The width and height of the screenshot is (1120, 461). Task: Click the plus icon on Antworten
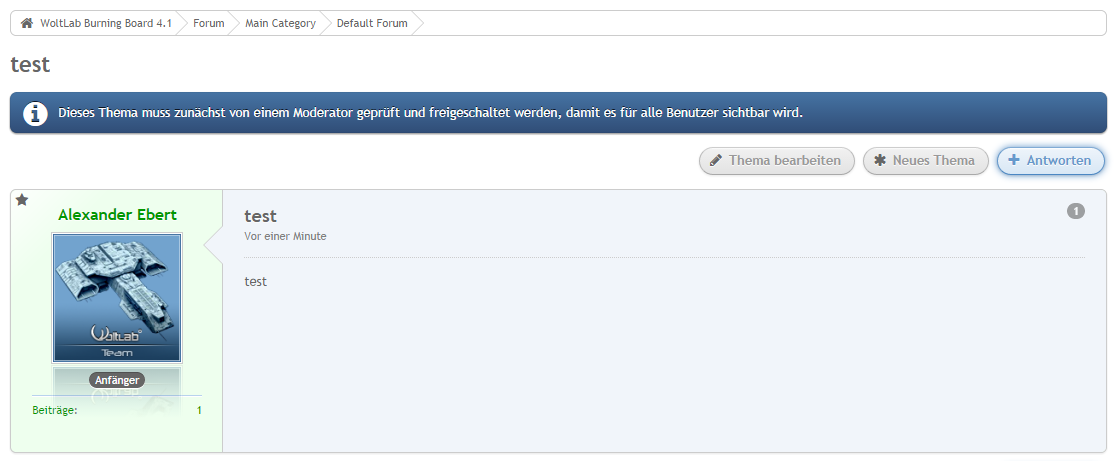click(1014, 160)
